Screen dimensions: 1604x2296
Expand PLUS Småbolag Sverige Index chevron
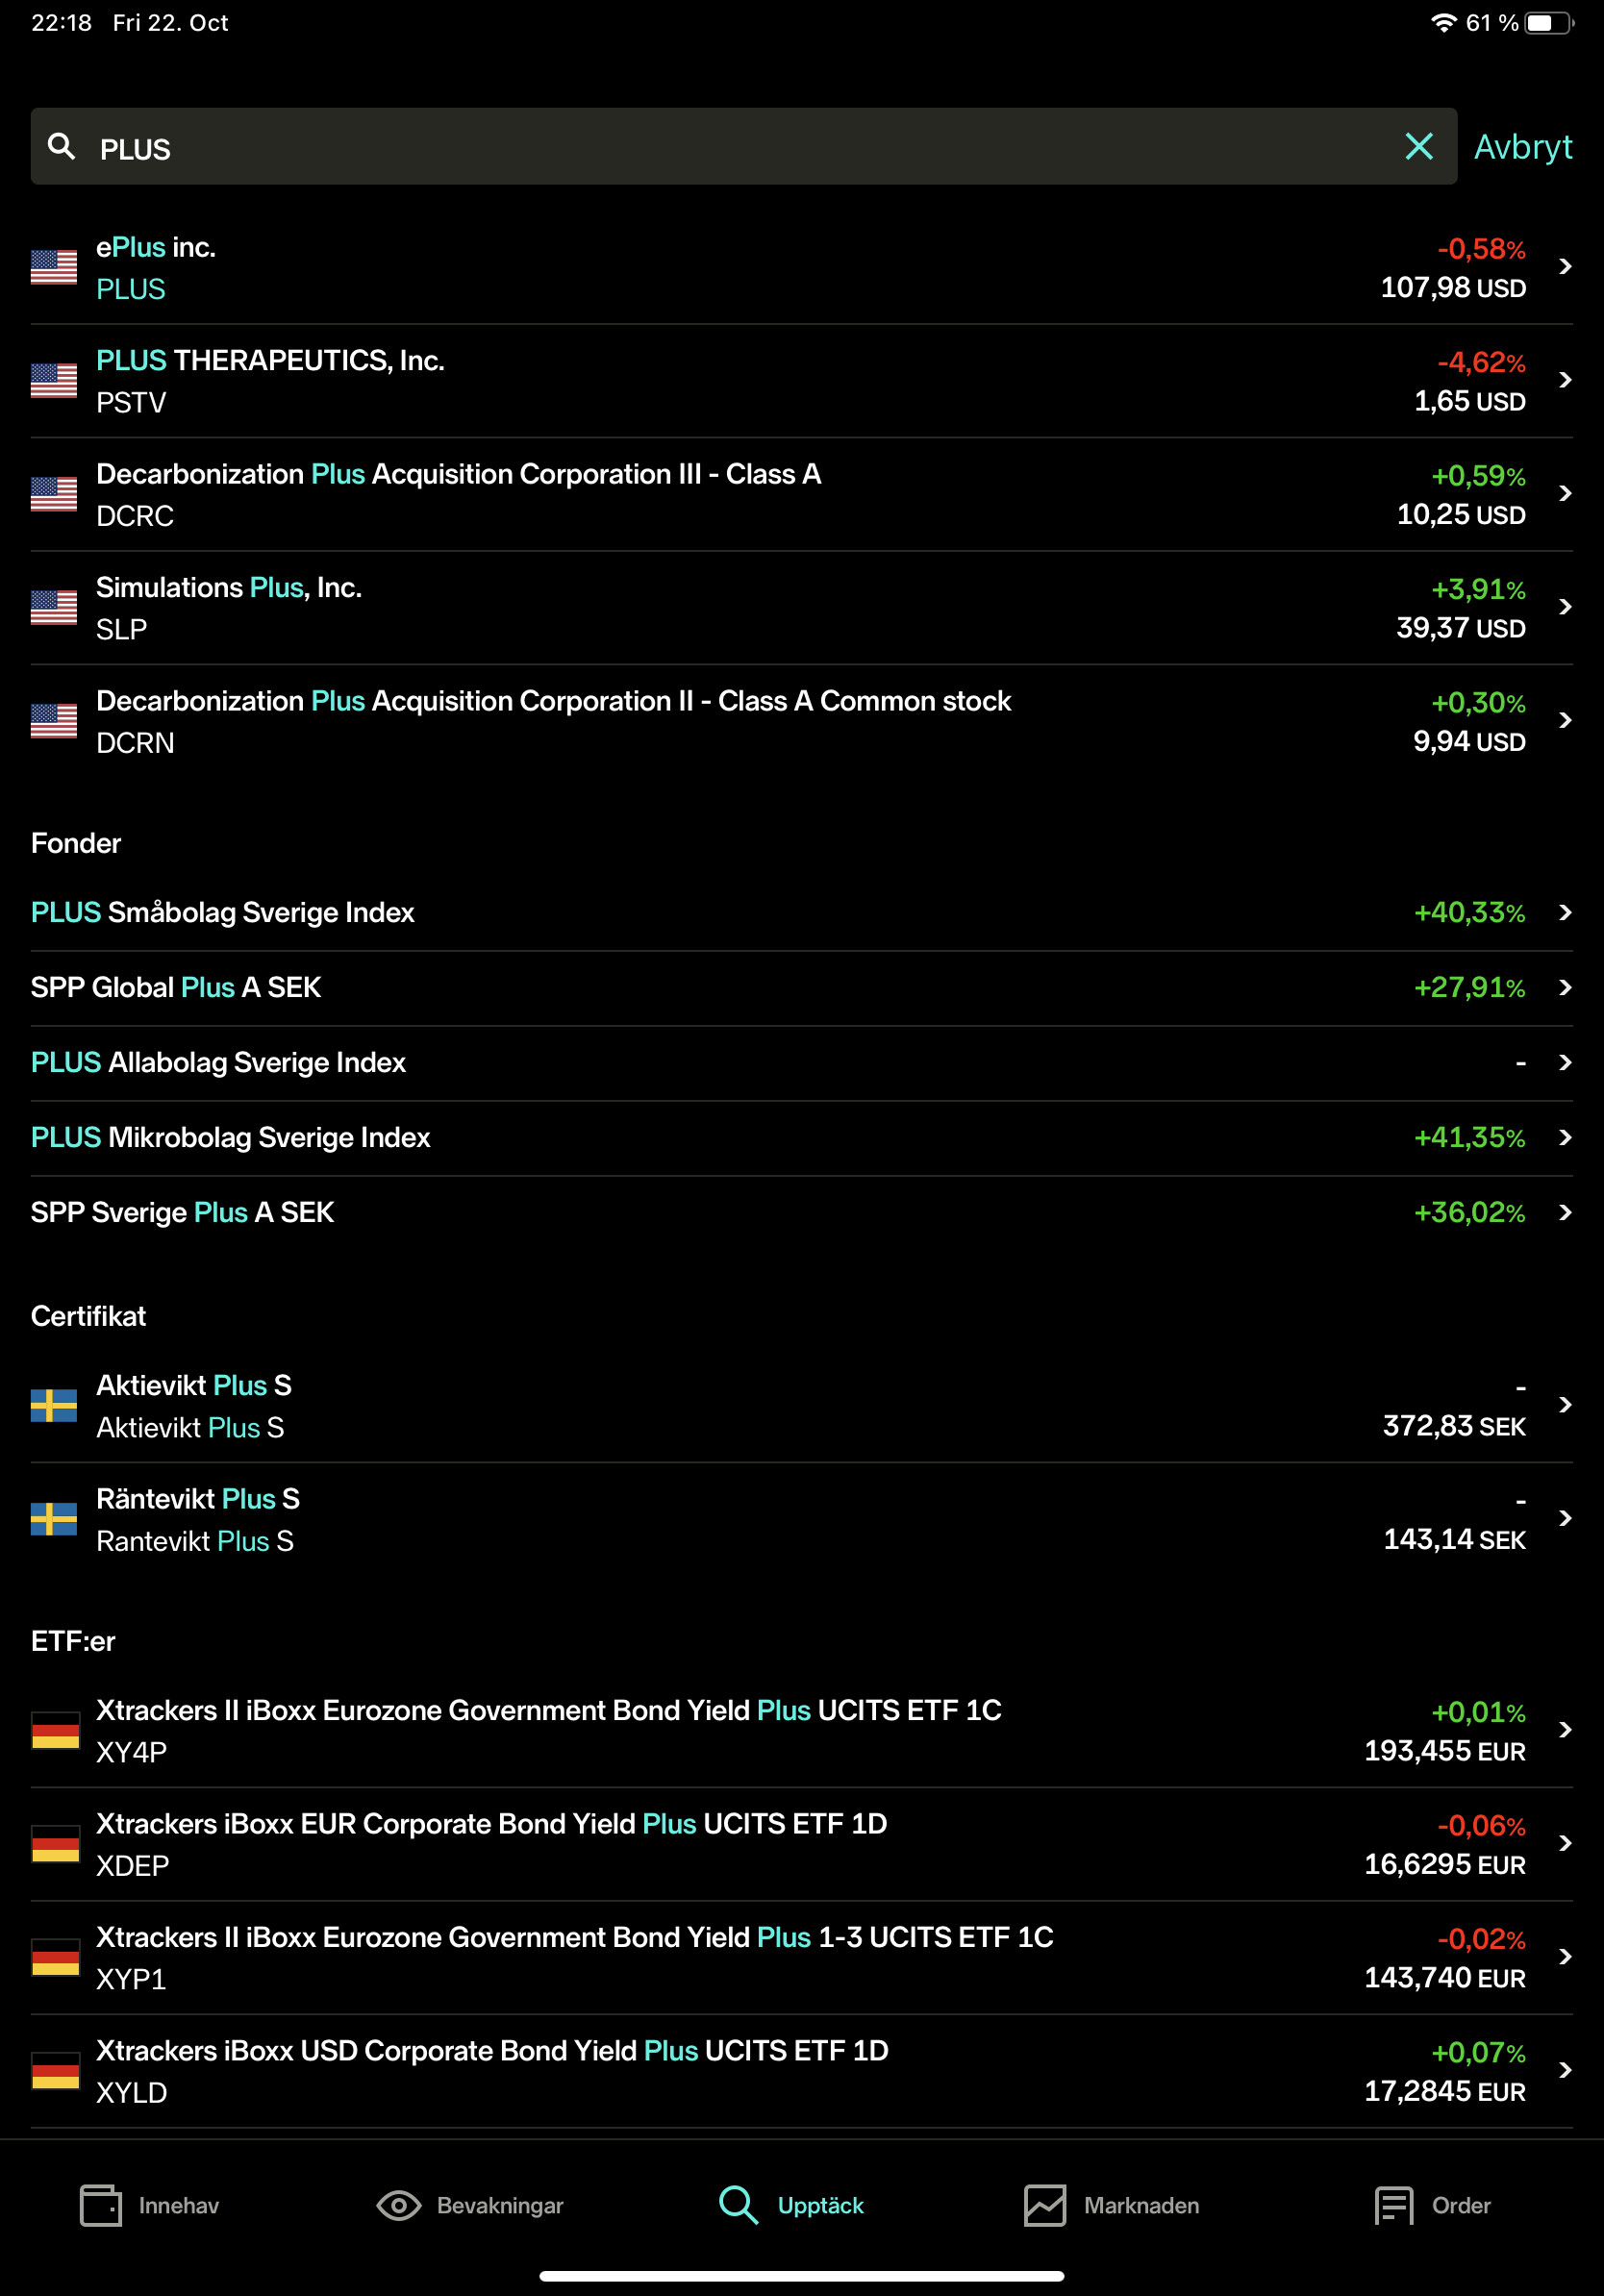pyautogui.click(x=1565, y=913)
